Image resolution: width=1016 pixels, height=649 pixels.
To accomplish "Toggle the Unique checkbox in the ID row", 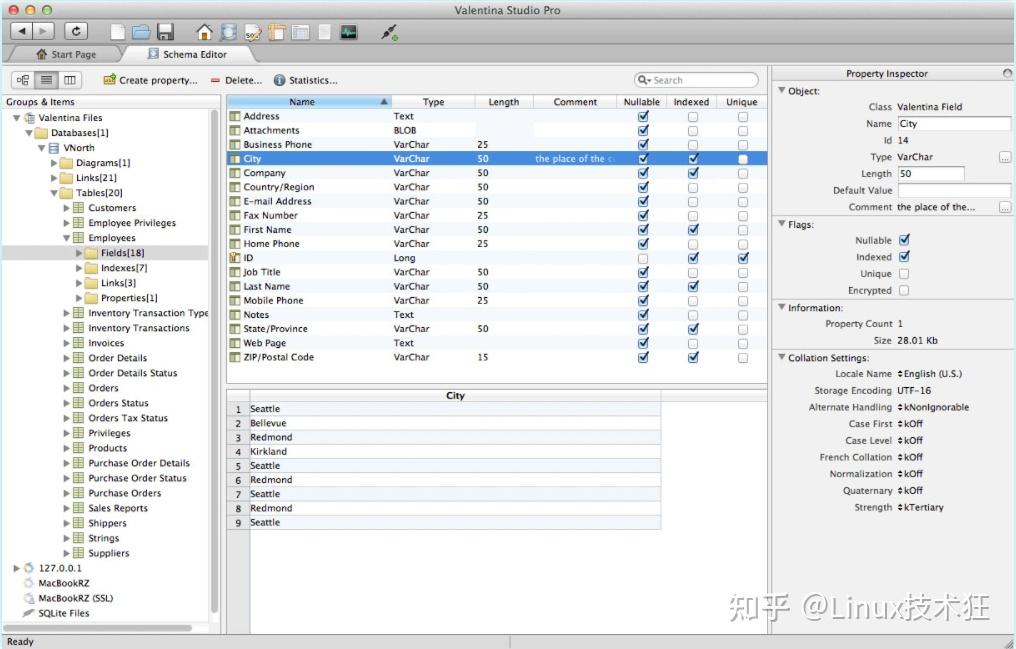I will click(743, 258).
